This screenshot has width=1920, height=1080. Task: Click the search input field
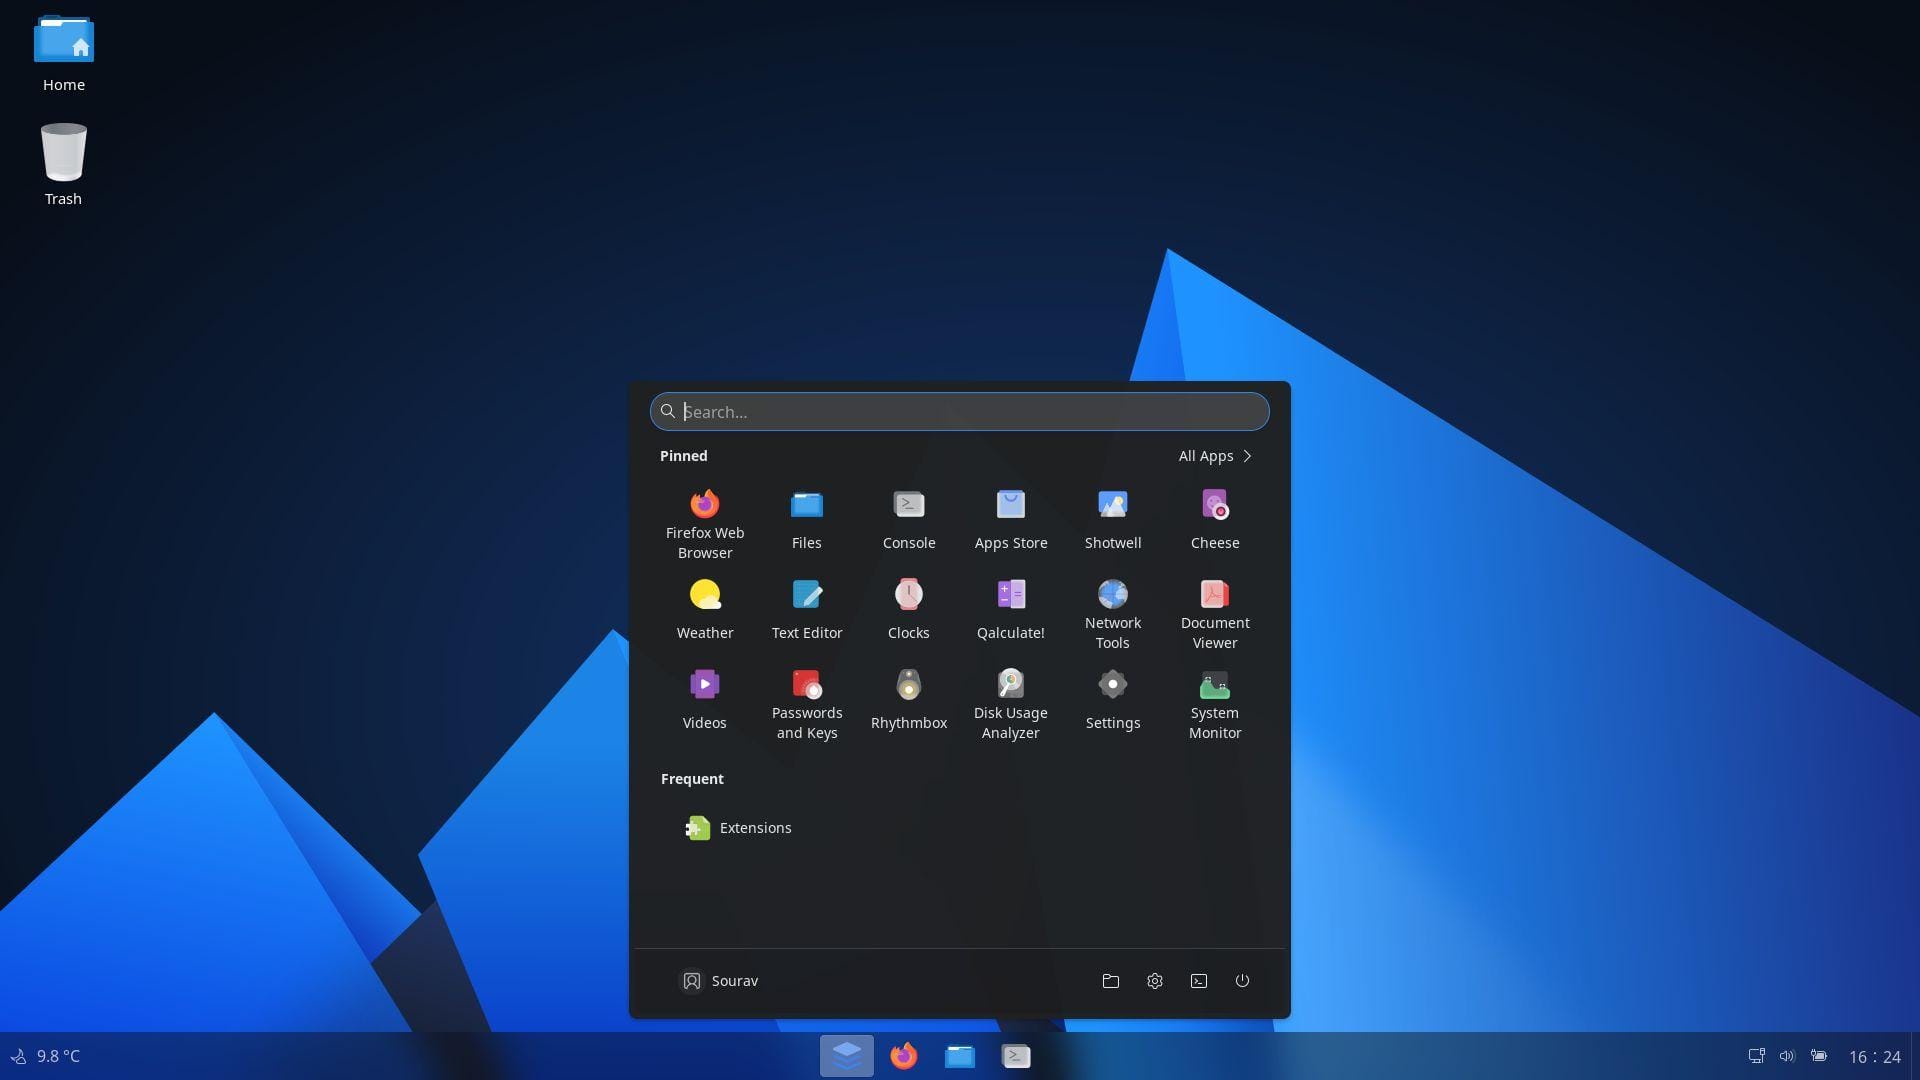pyautogui.click(x=959, y=410)
